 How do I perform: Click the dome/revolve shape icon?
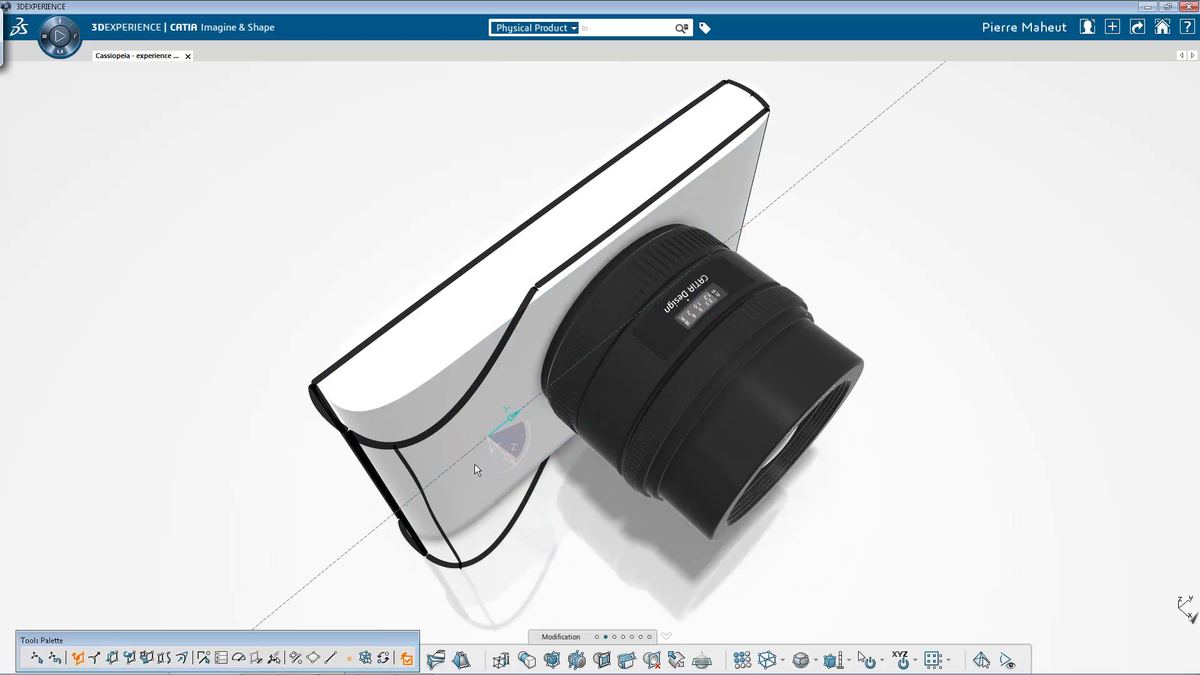coord(702,661)
